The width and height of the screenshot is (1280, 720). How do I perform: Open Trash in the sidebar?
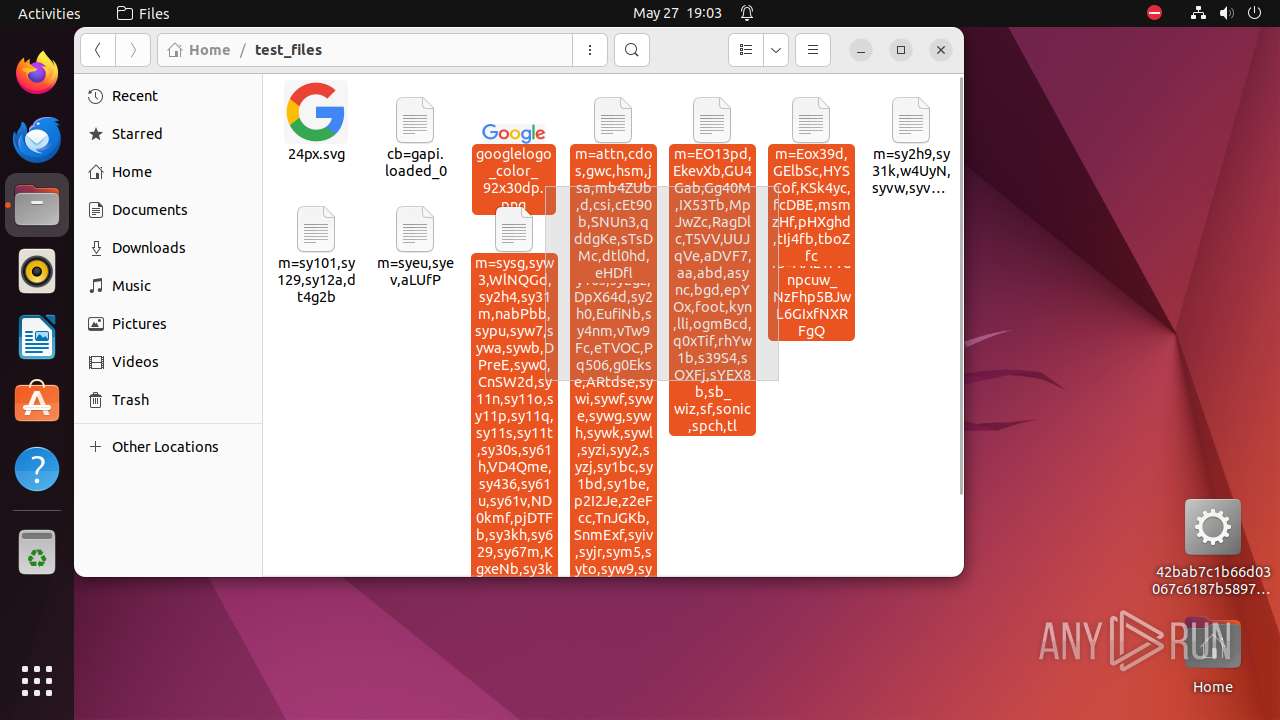(168, 400)
